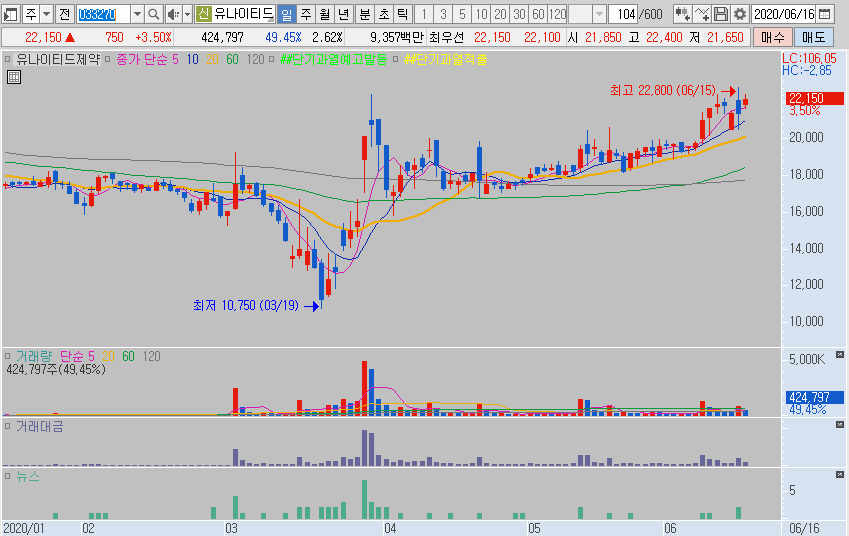Image resolution: width=849 pixels, height=536 pixels.
Task: Click the price legend's 20-day moving average label
Action: (212, 59)
